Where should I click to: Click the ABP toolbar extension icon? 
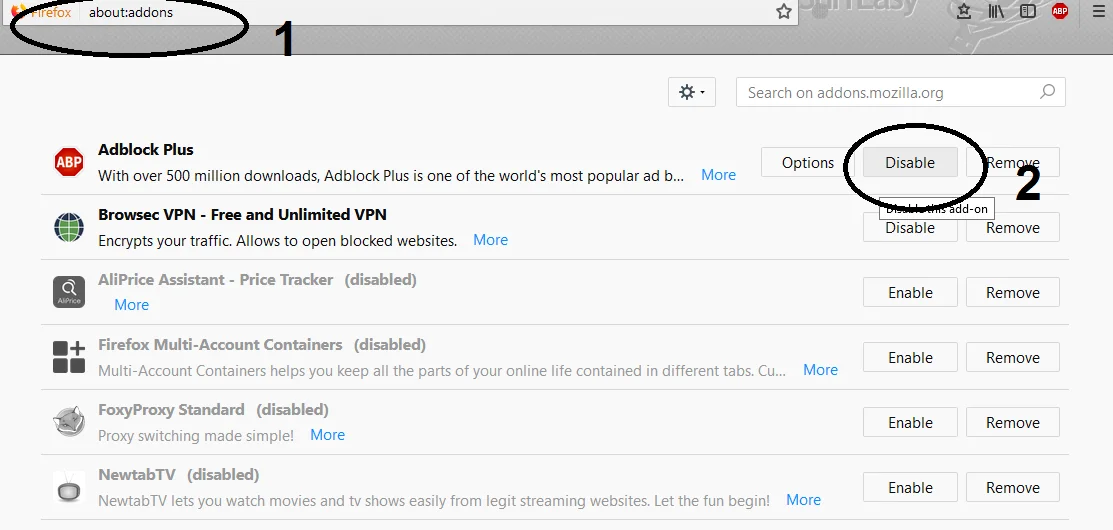[1060, 11]
